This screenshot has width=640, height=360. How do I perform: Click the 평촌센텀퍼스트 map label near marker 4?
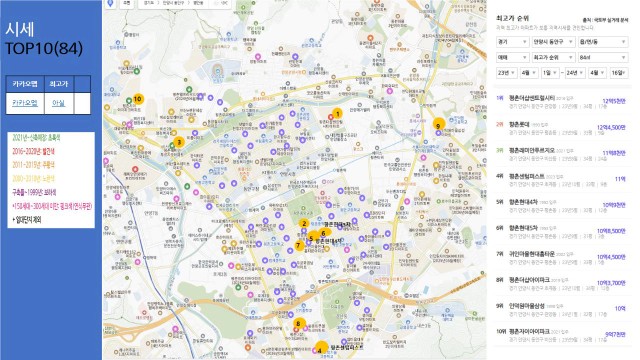coord(347,347)
